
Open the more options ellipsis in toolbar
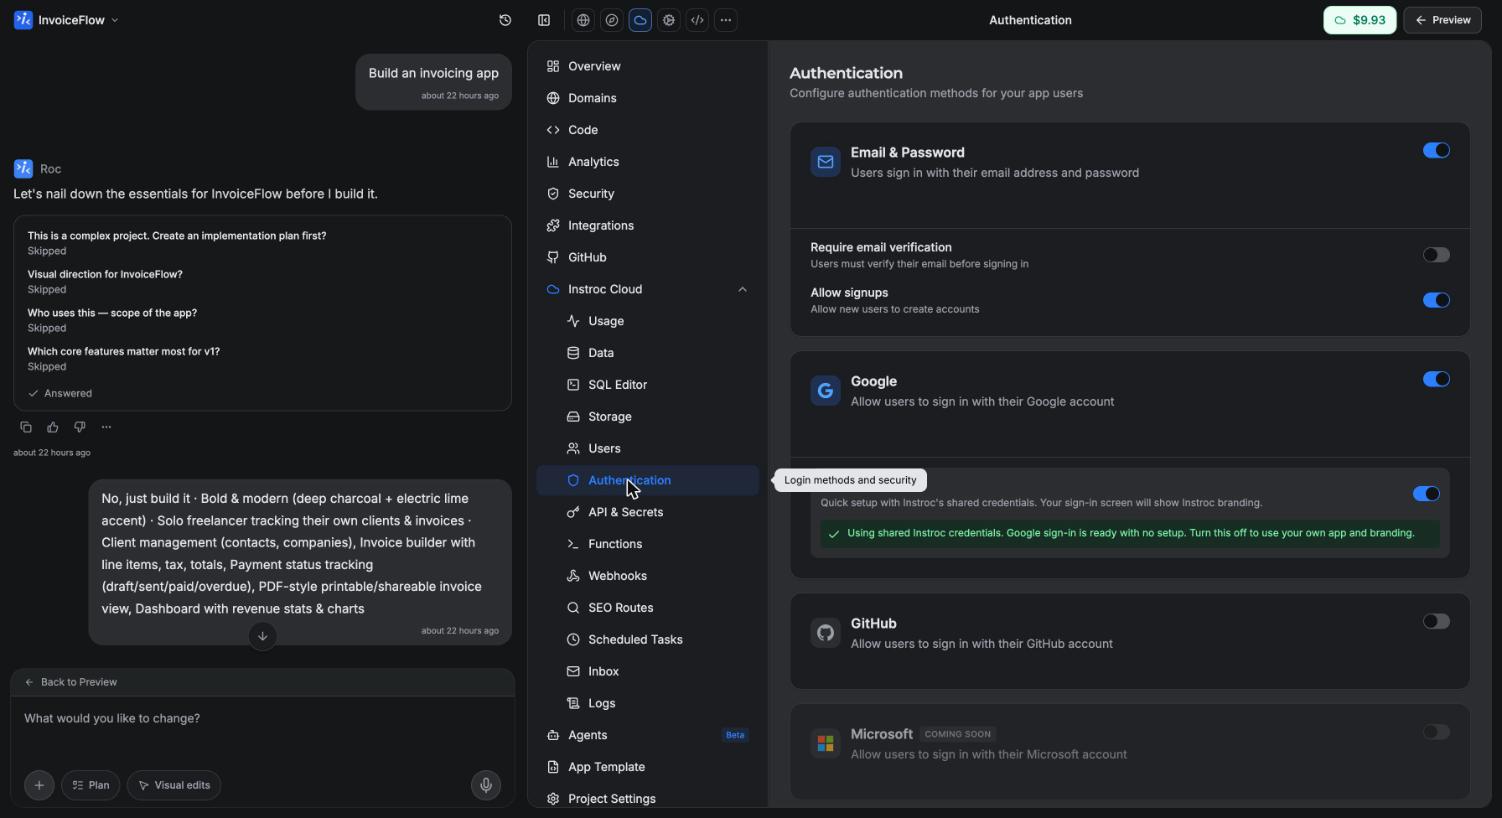click(726, 20)
